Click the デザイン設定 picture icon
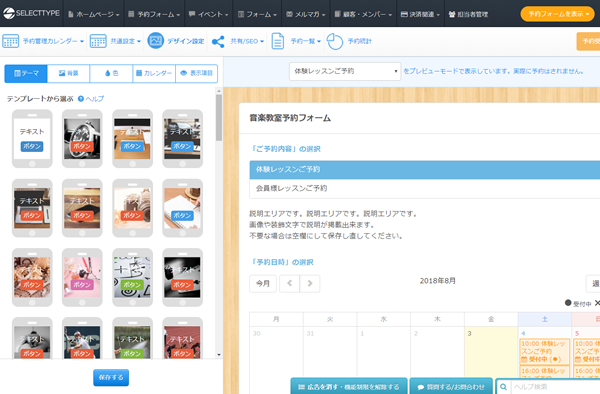The image size is (600, 394). pos(155,41)
